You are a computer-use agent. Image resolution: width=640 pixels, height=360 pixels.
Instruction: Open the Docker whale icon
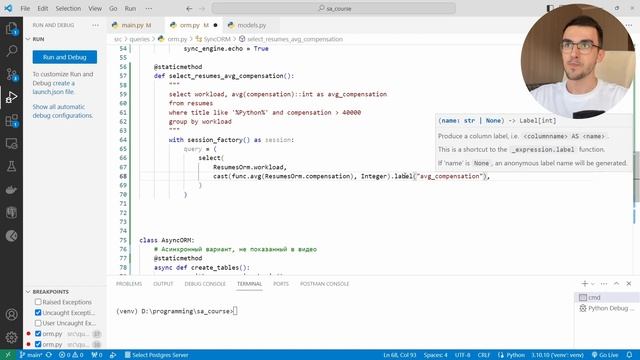click(x=11, y=189)
